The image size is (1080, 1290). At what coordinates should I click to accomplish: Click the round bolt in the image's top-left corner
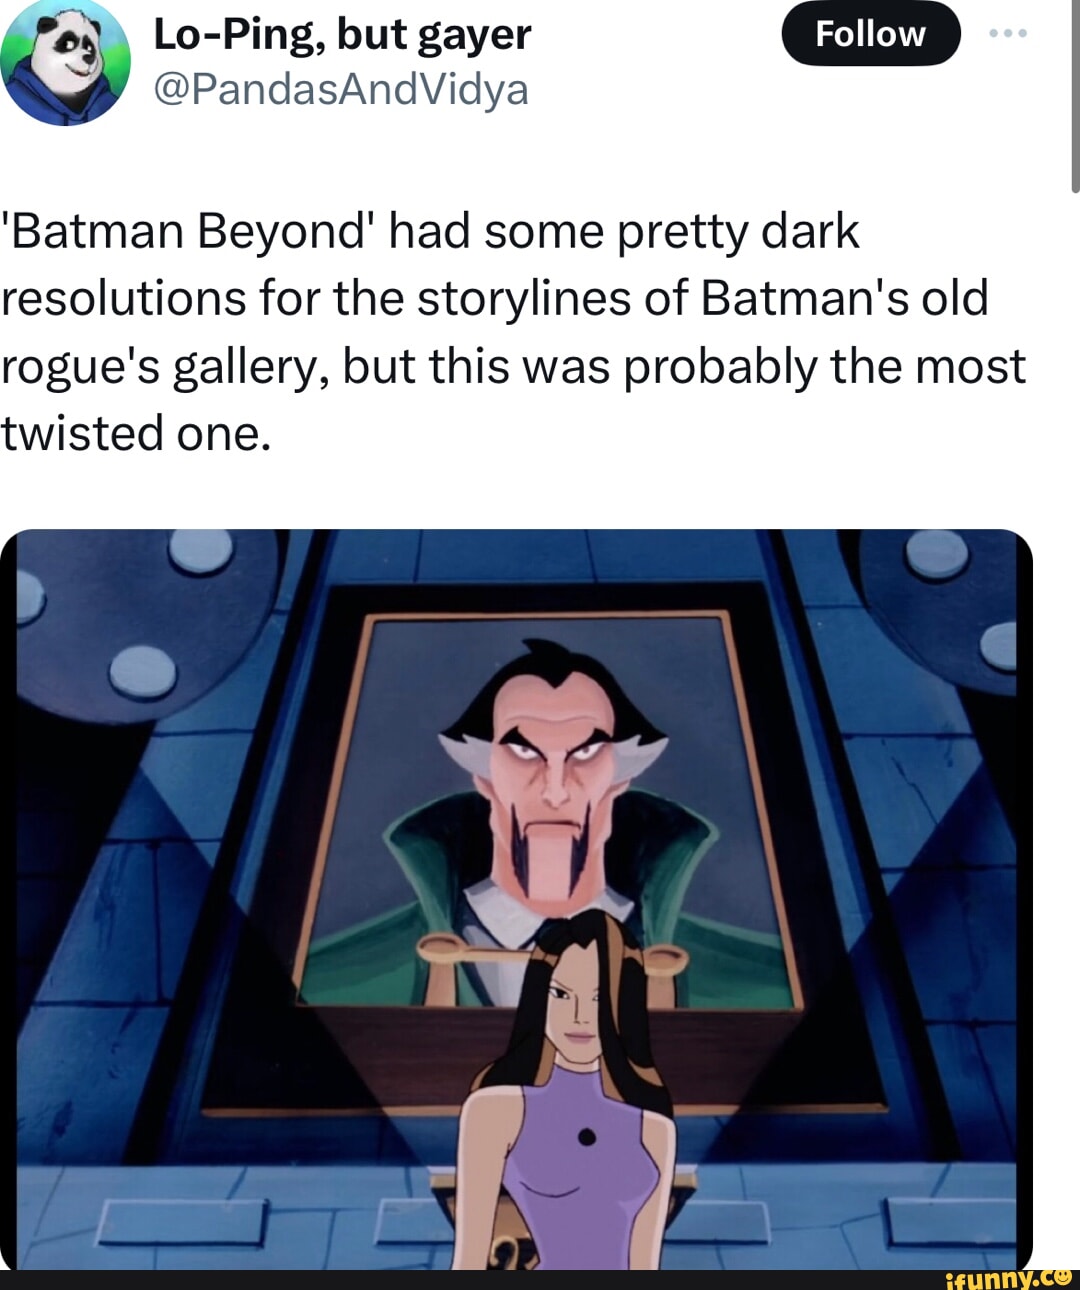click(202, 548)
